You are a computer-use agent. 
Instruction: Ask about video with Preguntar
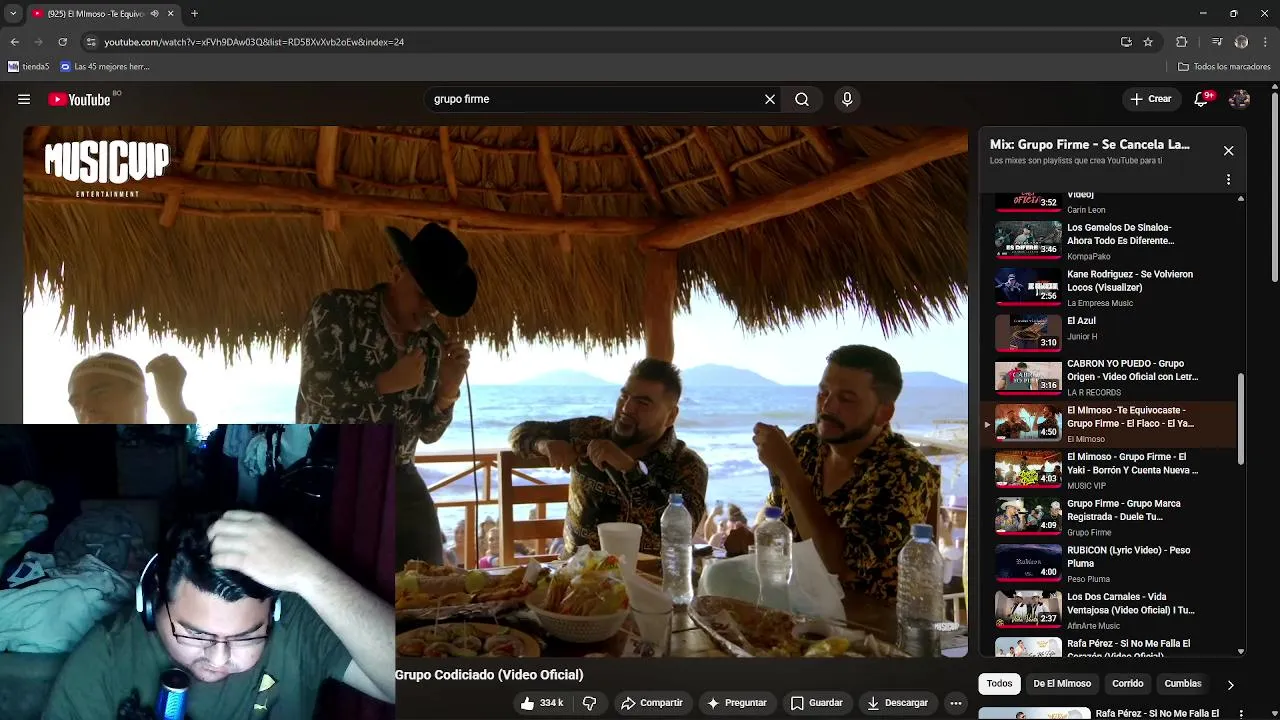coord(736,703)
